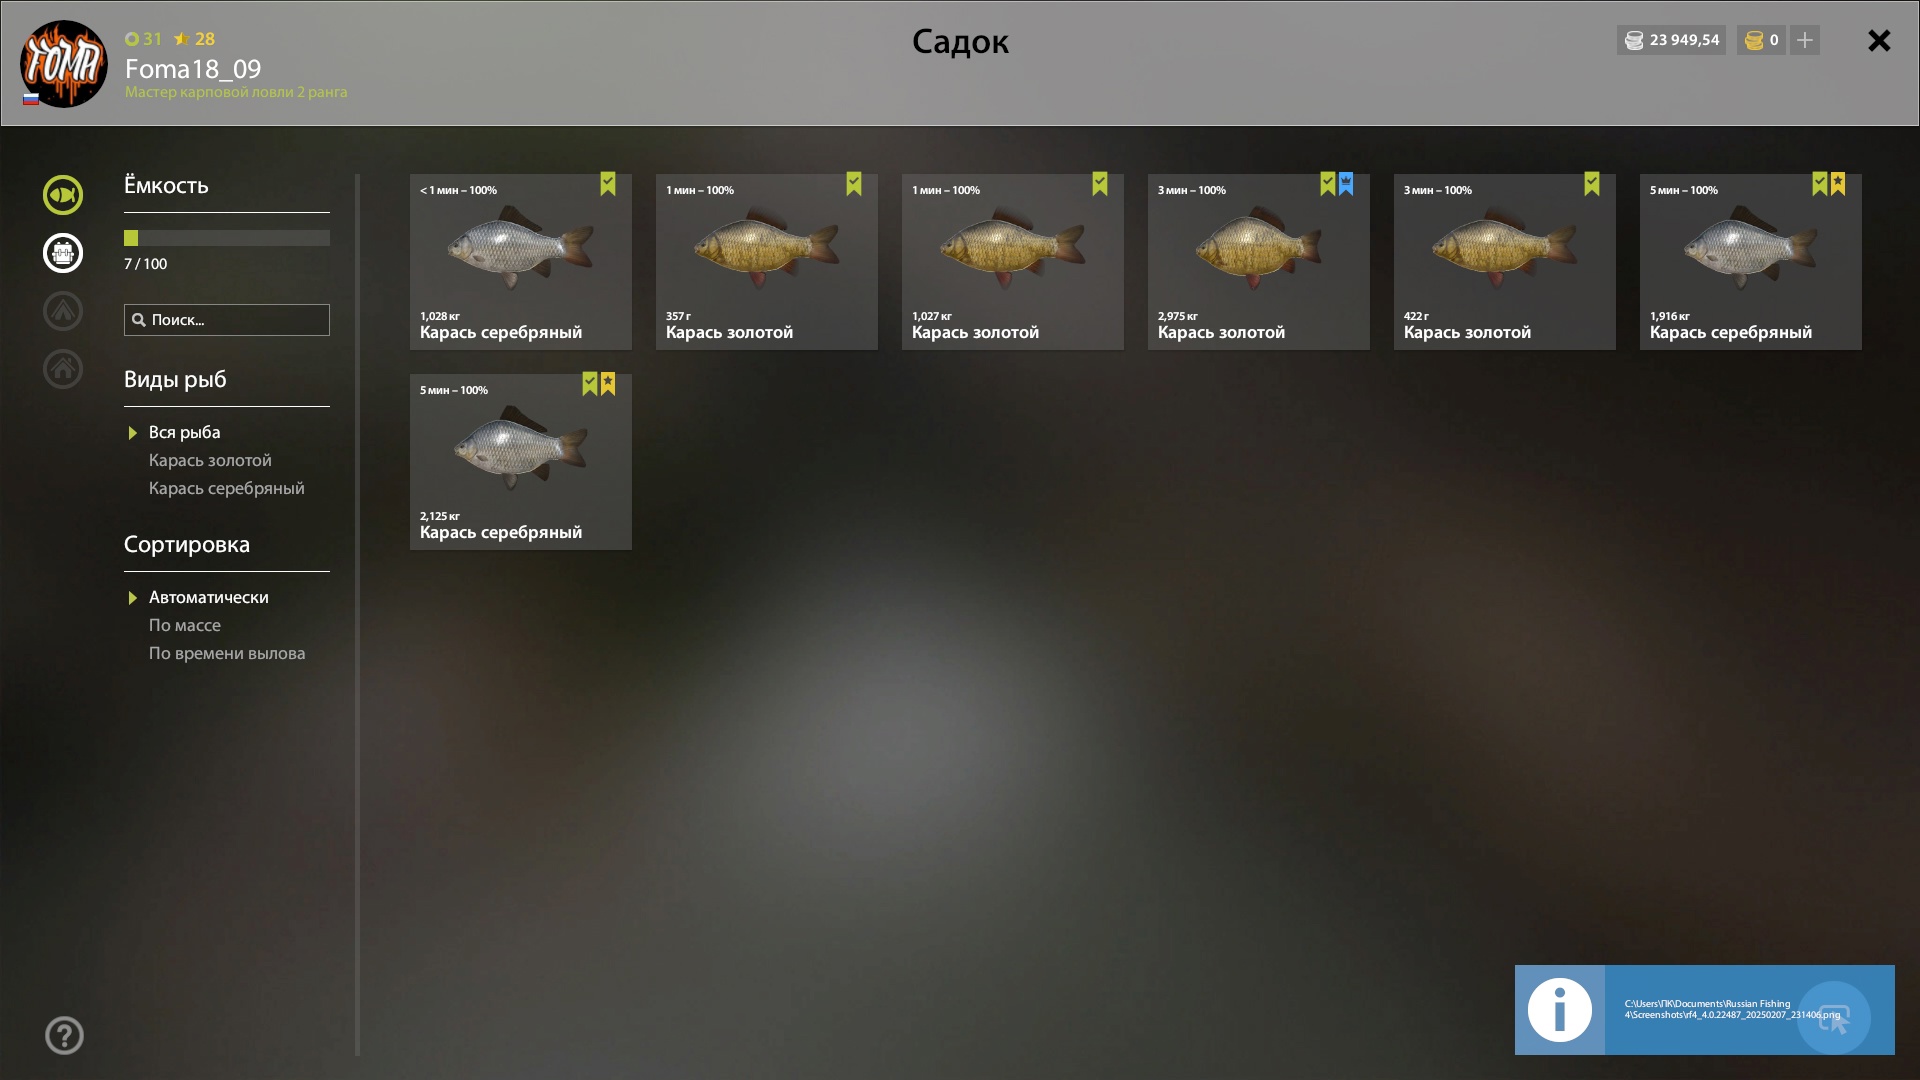Open the fish keepnet sidebar icon
The width and height of the screenshot is (1920, 1080).
(62, 195)
